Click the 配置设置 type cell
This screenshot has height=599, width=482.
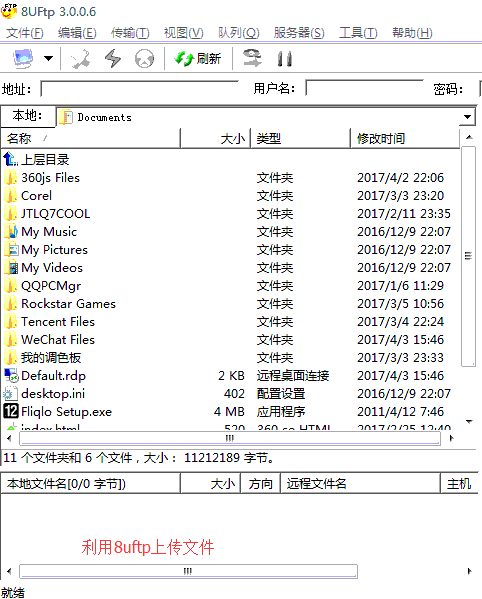click(x=281, y=393)
